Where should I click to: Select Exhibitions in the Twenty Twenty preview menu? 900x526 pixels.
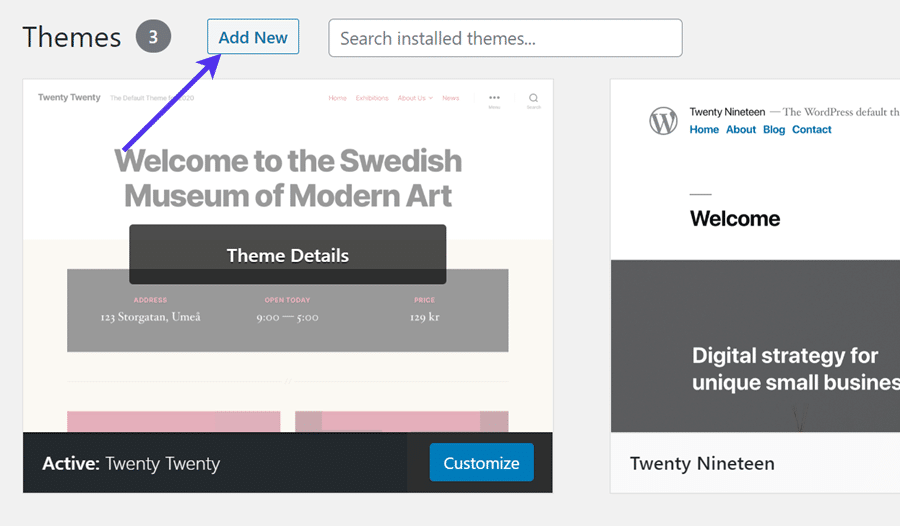(x=372, y=98)
